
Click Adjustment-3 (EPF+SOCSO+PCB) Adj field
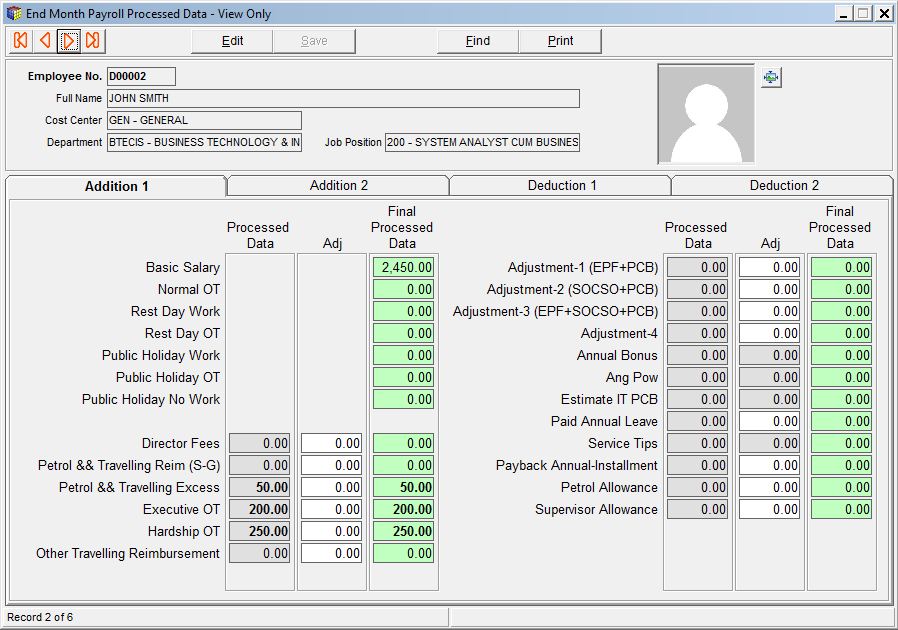tap(769, 312)
